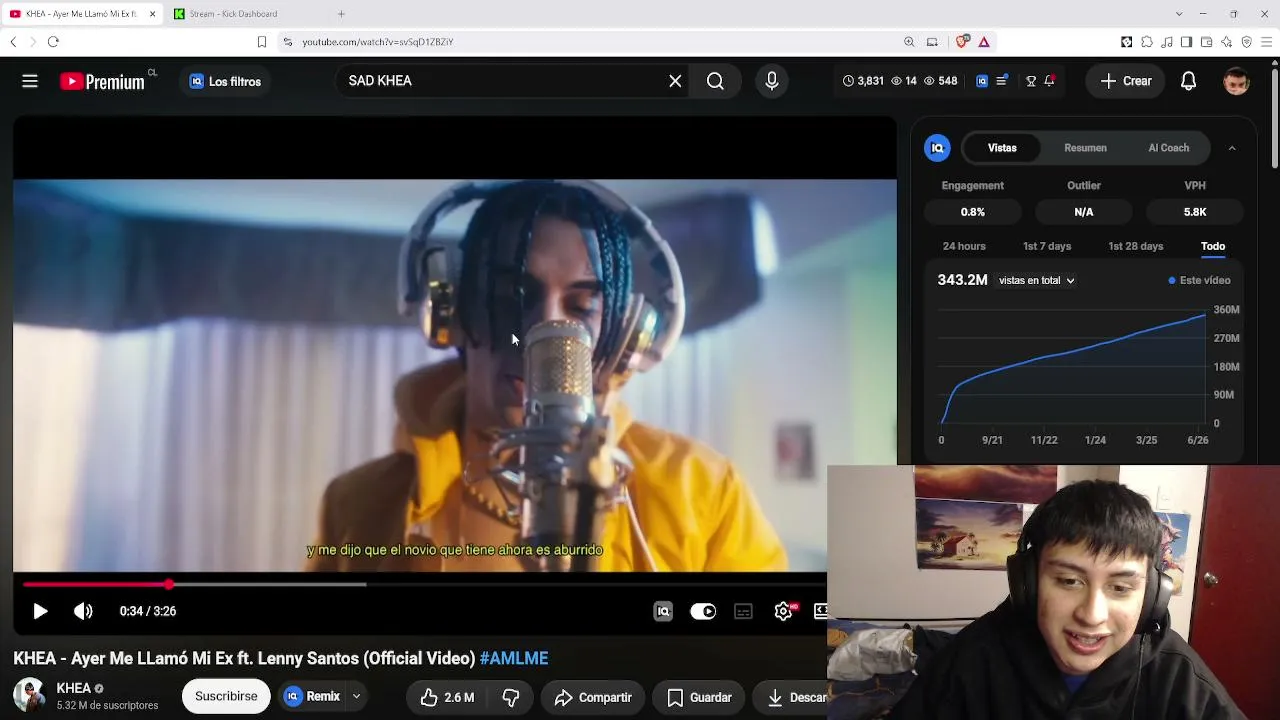Play the video
The width and height of the screenshot is (1280, 720).
tap(40, 611)
